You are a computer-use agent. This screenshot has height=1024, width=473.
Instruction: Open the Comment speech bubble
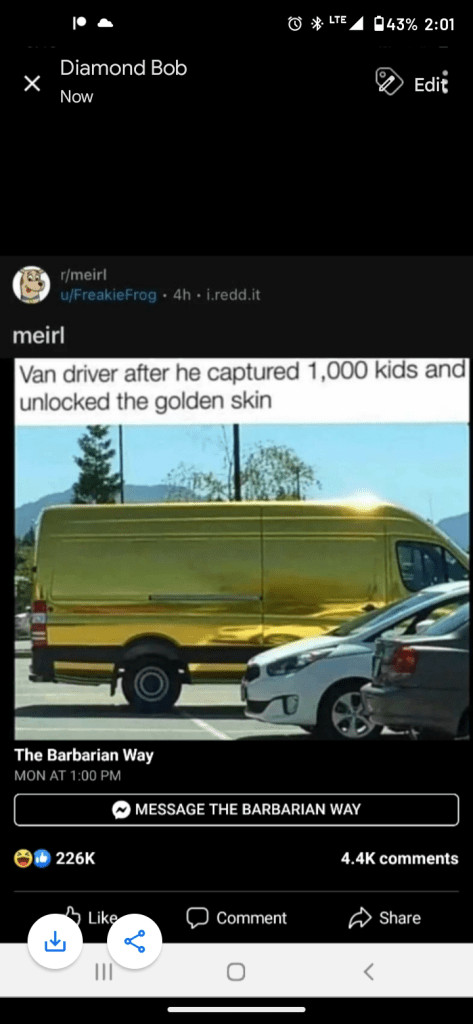coord(236,918)
